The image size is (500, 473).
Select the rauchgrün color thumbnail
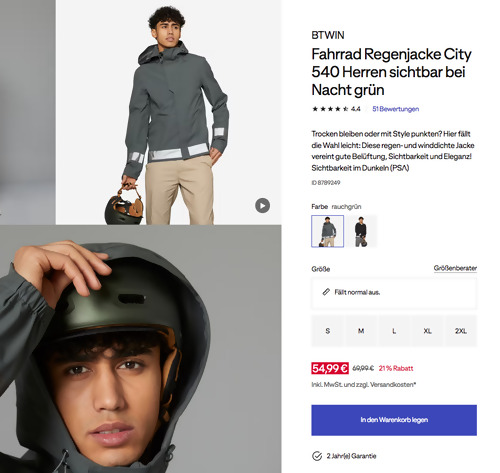point(327,231)
